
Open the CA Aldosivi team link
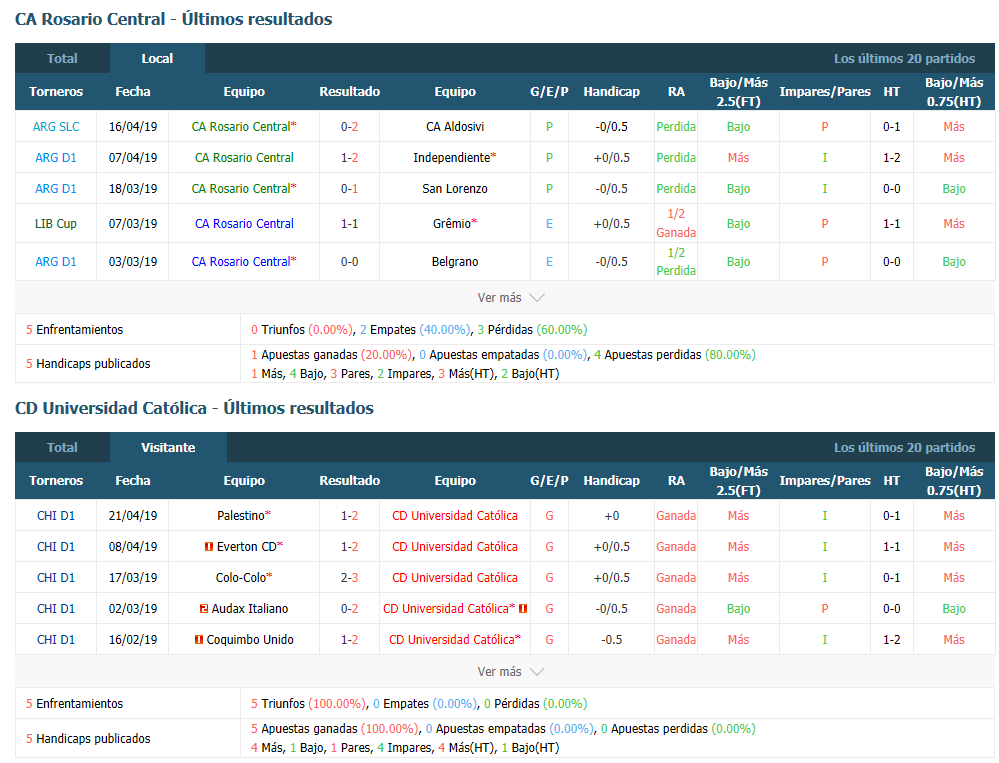pyautogui.click(x=455, y=127)
